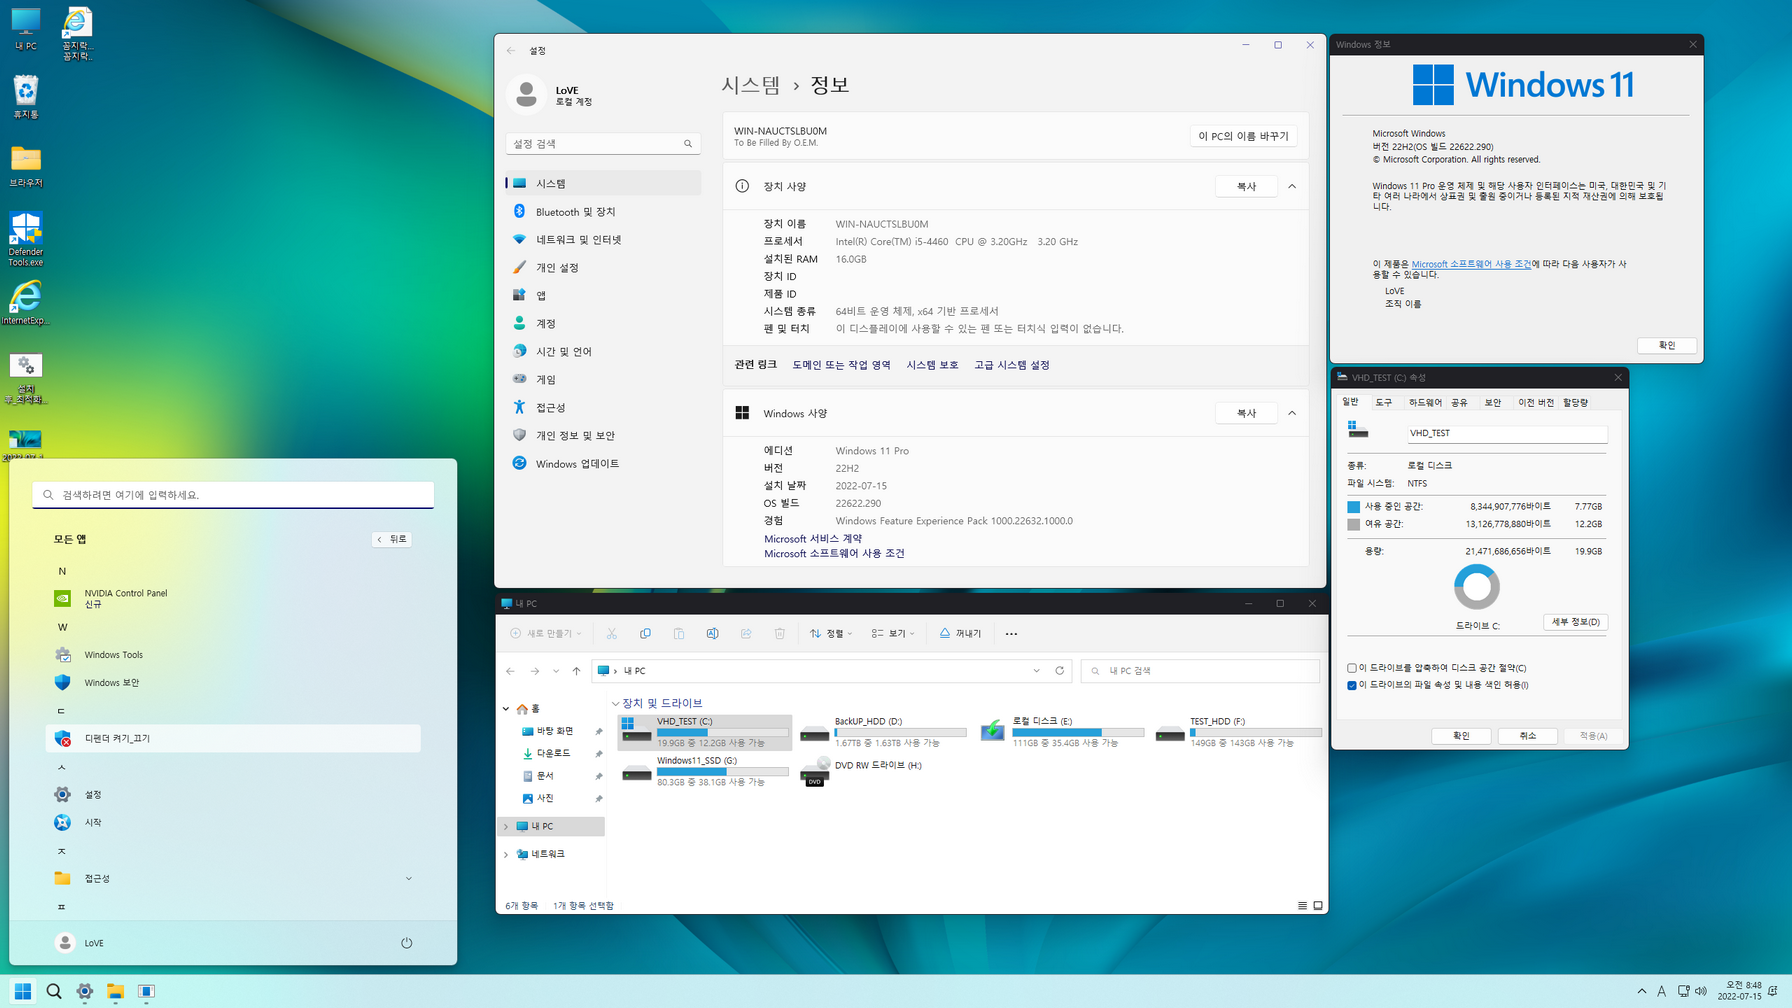The image size is (1792, 1008).
Task: Collapse 홈 node in navigation pane
Action: pos(506,709)
